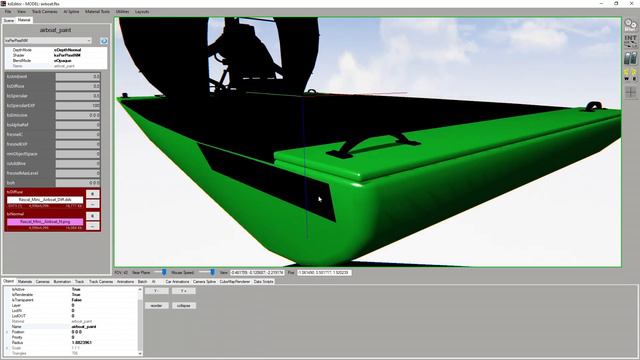Click the reorder button
The width and height of the screenshot is (640, 360).
click(156, 305)
